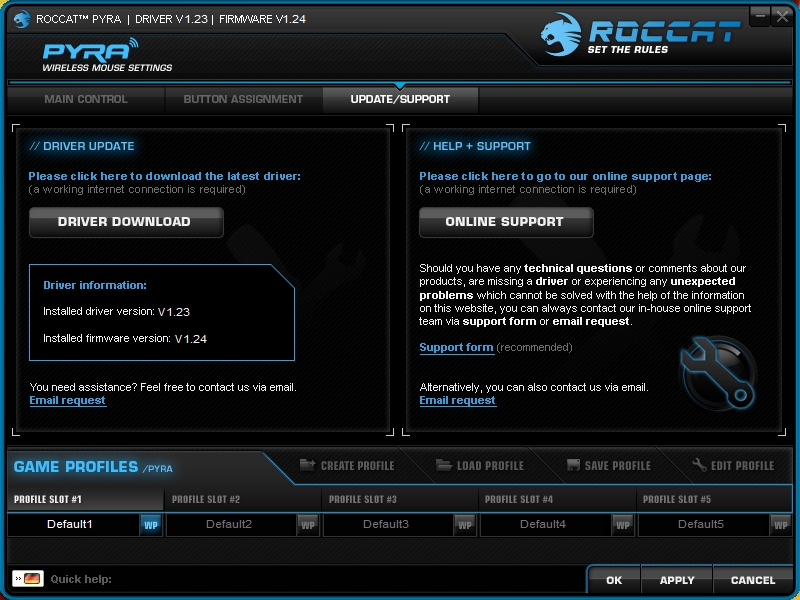Click the German flag language icon
The width and height of the screenshot is (800, 600).
click(28, 579)
